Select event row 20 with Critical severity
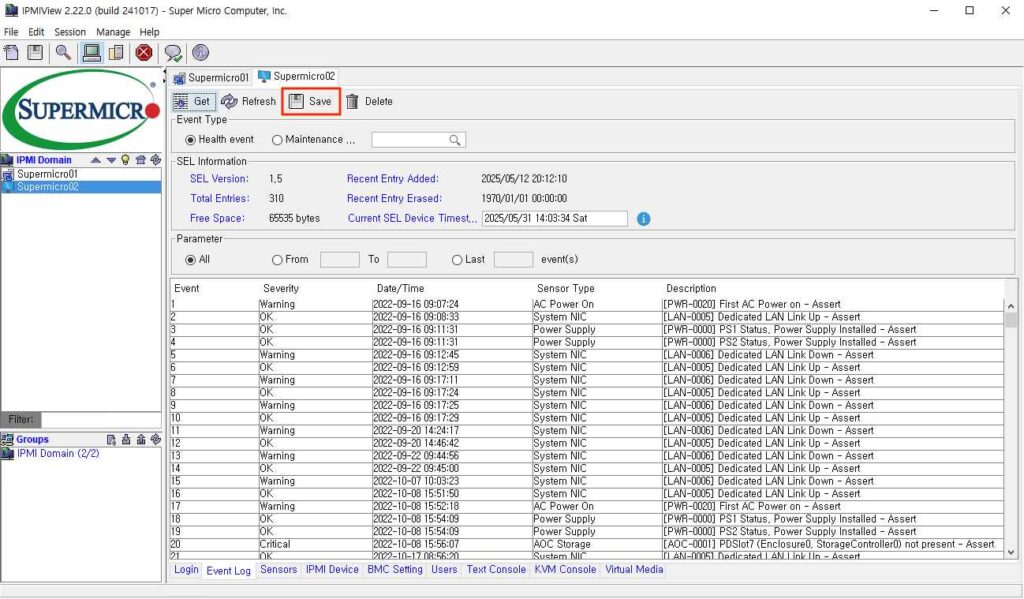The width and height of the screenshot is (1024, 599). 586,544
